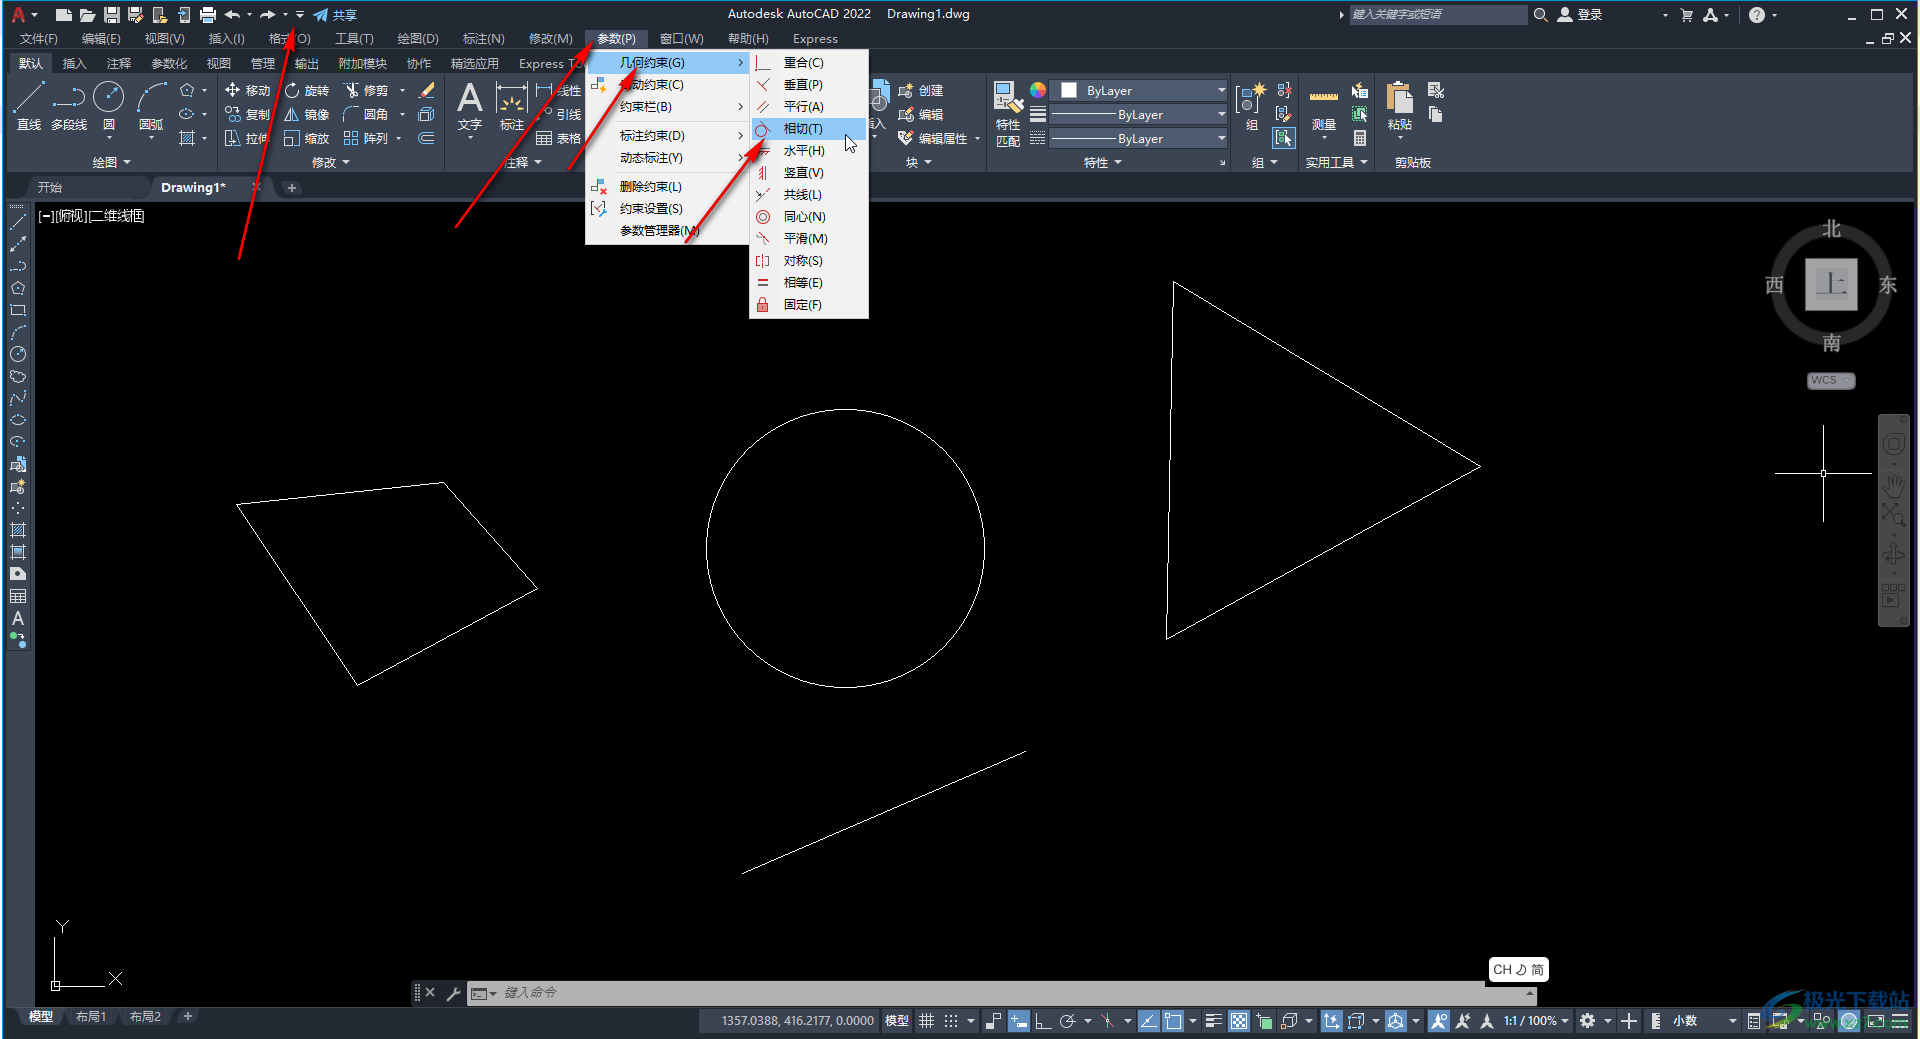Click the 复制 (Copy) tool

247,114
